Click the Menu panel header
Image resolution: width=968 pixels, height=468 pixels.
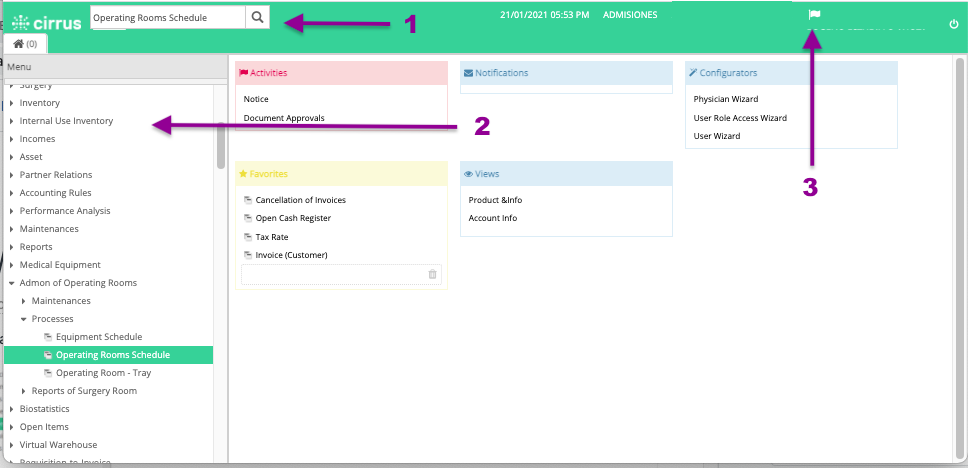115,67
